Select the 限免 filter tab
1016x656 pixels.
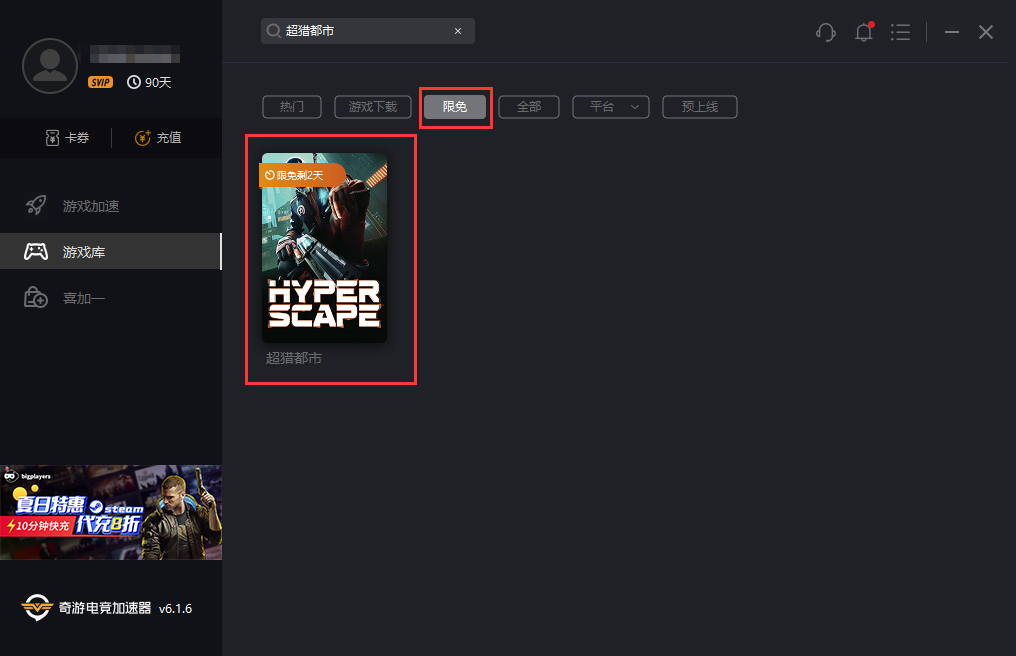coord(455,107)
